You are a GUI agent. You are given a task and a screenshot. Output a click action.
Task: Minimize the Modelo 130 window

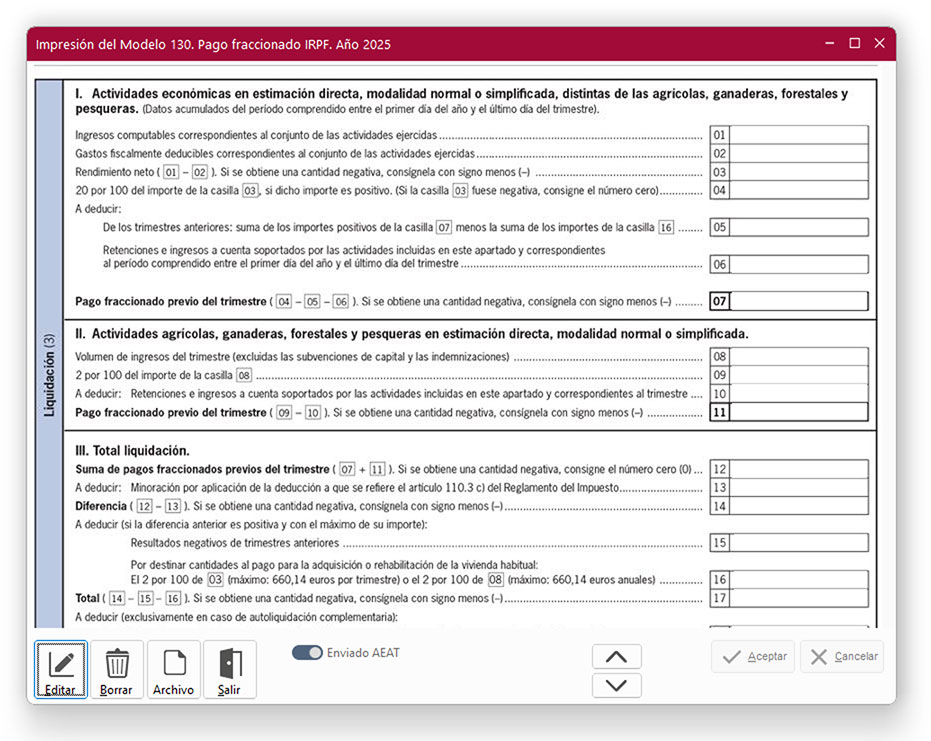pos(829,44)
